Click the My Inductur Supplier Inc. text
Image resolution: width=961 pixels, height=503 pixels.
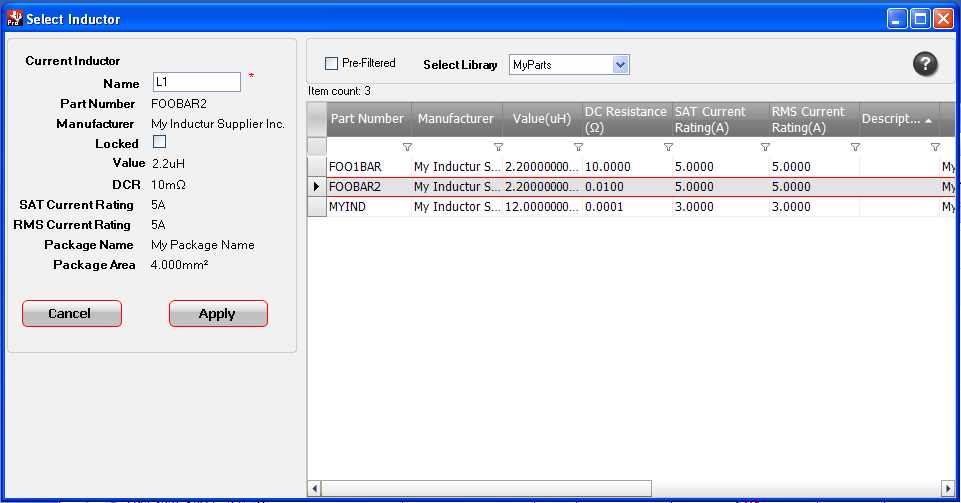(218, 124)
